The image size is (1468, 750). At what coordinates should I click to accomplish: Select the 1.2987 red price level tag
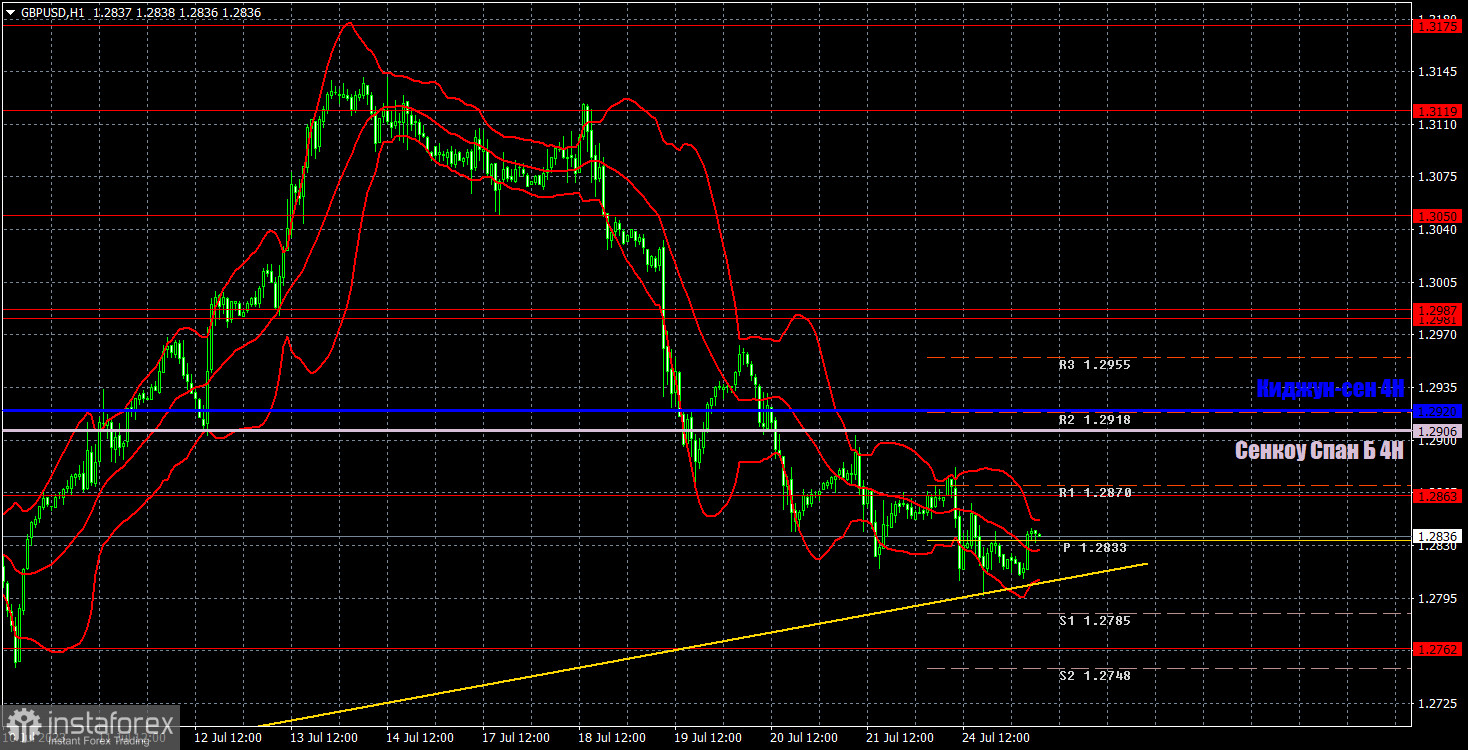point(1437,311)
